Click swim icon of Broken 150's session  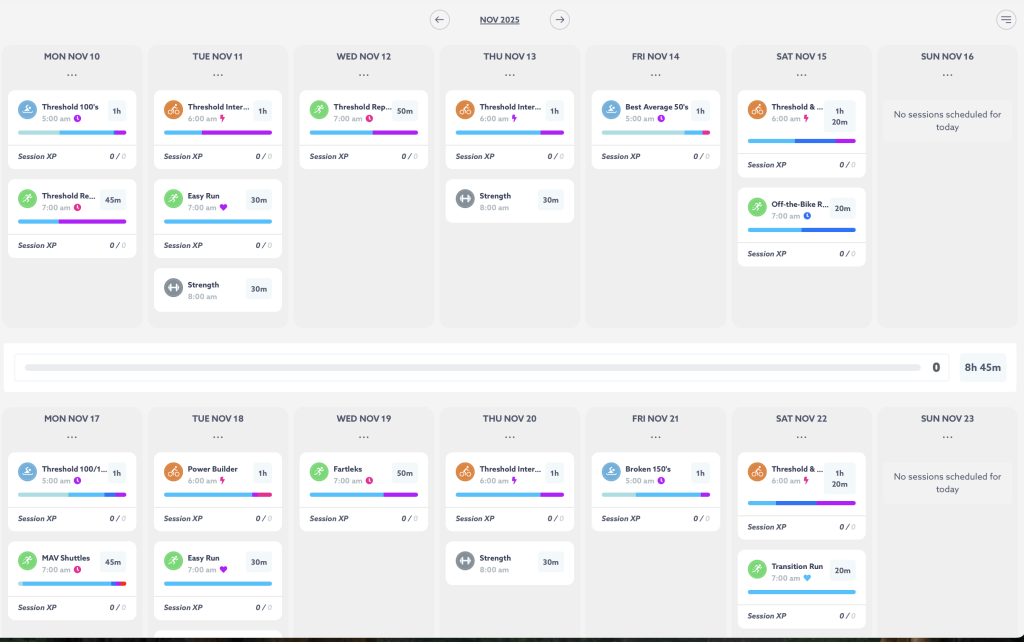pos(611,472)
